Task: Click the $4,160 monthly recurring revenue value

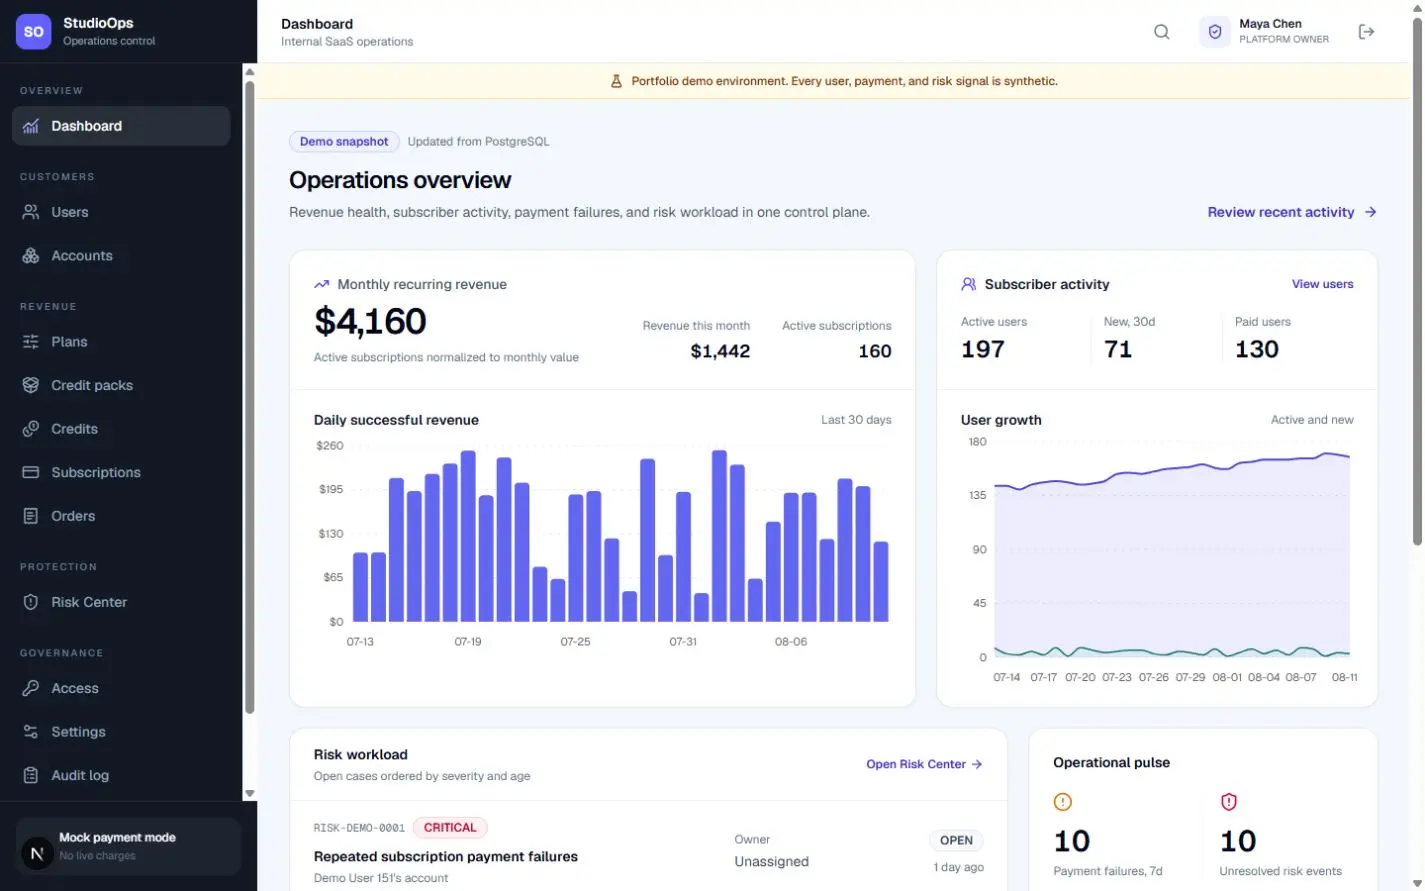Action: coord(370,322)
